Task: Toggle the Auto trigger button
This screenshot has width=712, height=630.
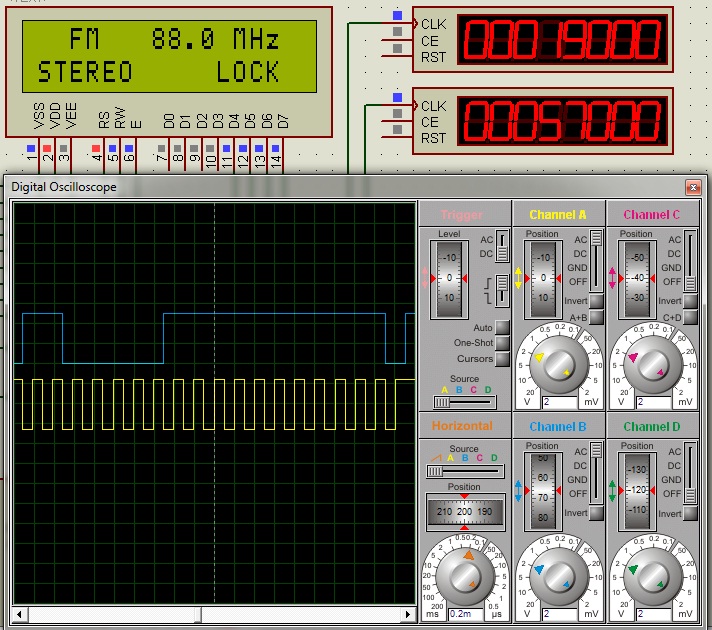Action: click(x=502, y=327)
